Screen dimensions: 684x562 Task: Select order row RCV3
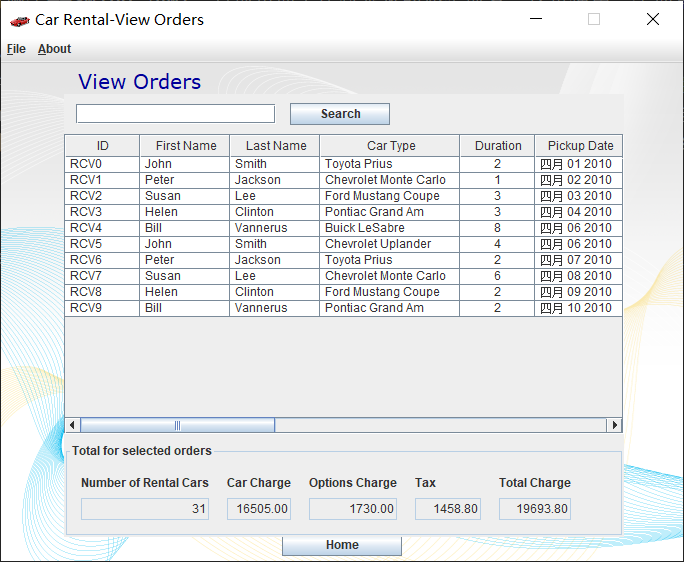pos(343,212)
